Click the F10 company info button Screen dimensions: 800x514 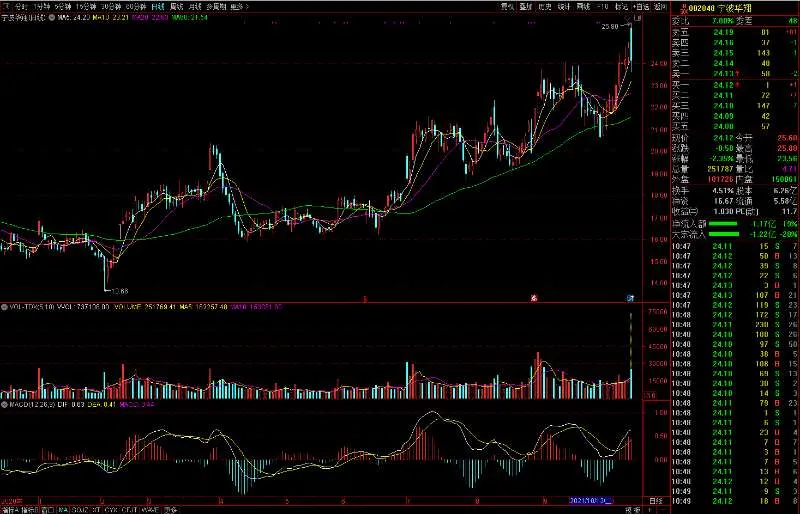603,7
